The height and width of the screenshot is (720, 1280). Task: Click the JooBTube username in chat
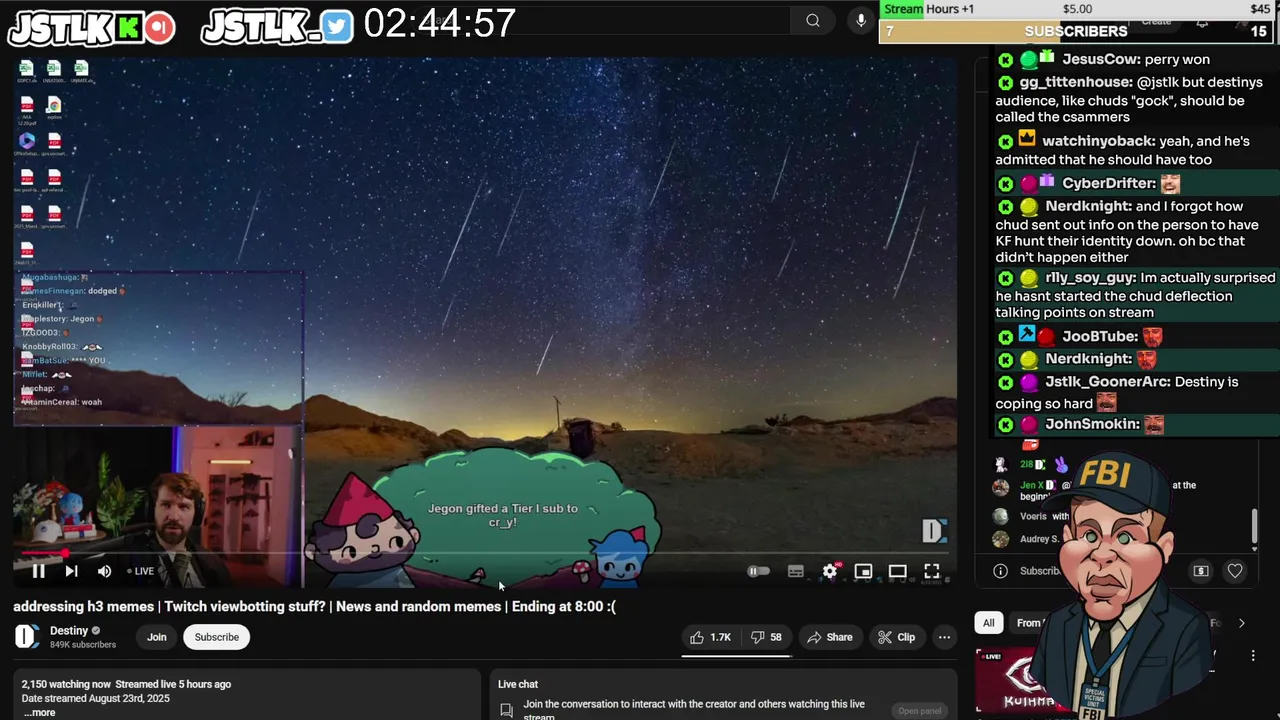tap(1100, 336)
